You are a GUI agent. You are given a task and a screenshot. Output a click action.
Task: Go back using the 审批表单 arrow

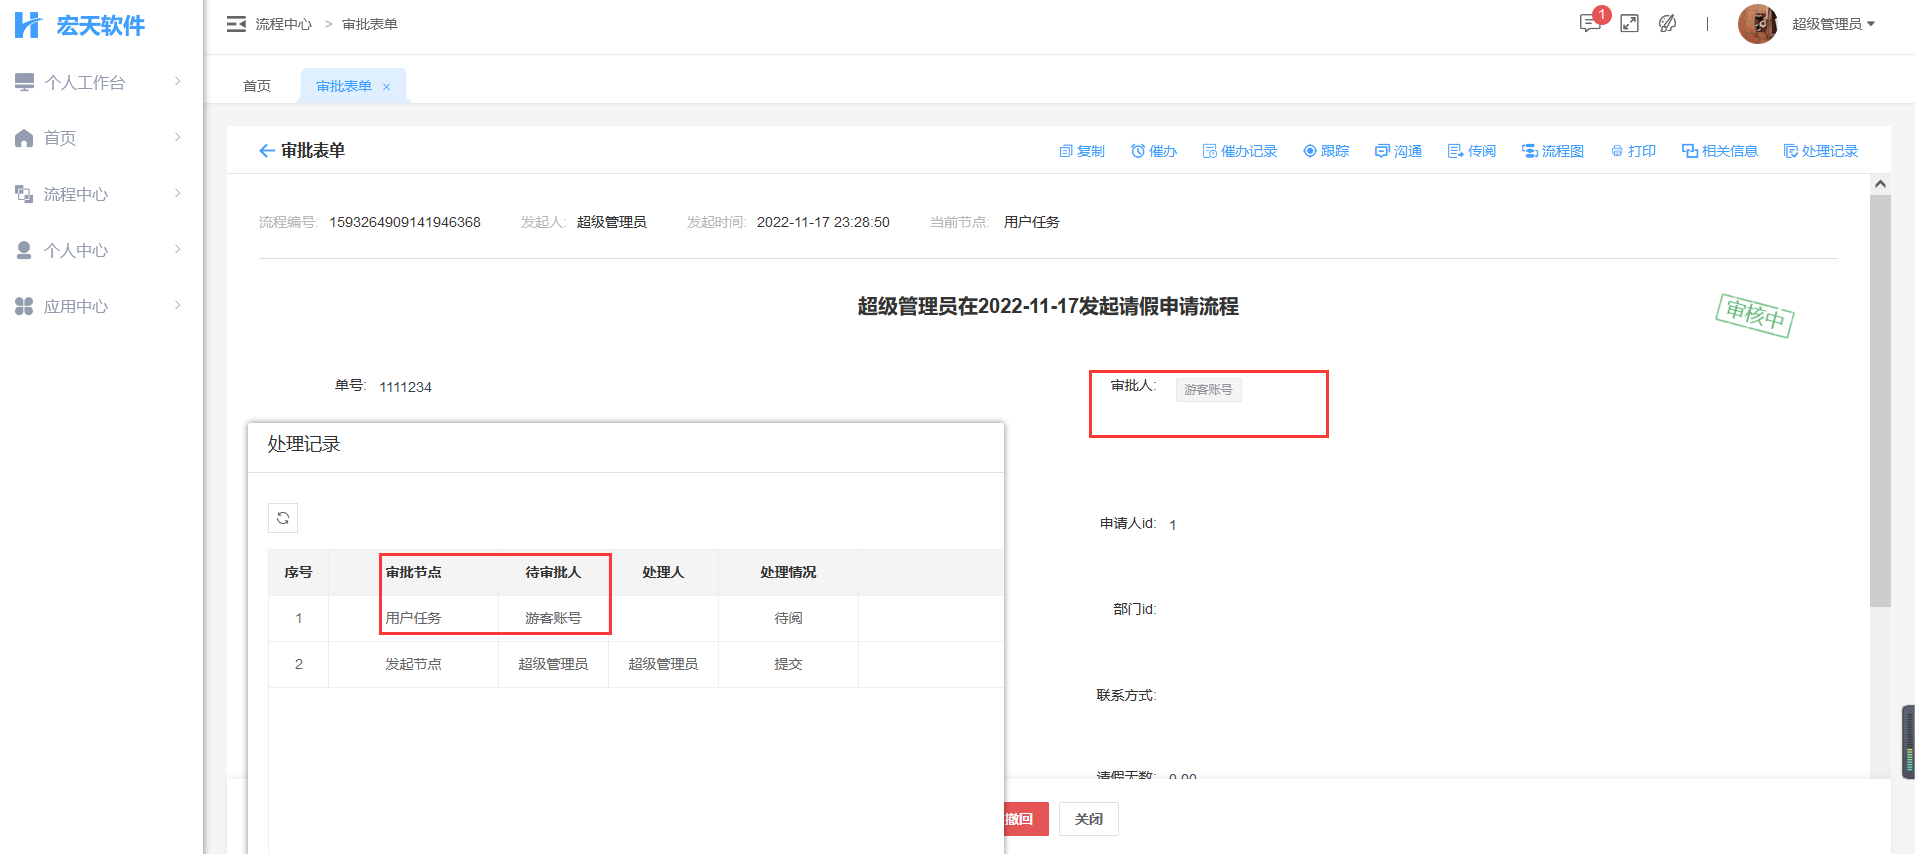[x=266, y=151]
